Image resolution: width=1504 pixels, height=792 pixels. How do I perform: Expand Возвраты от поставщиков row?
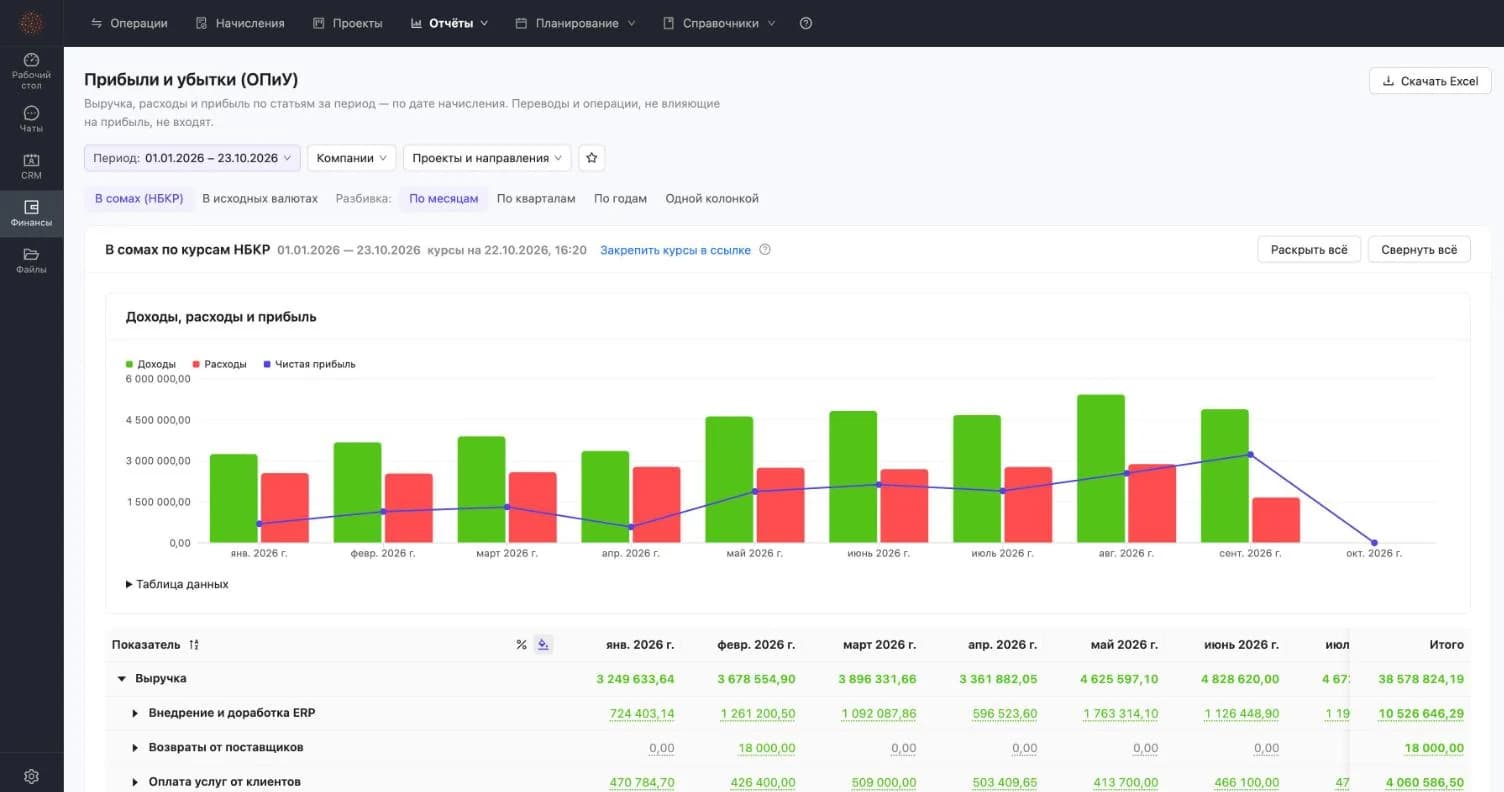click(135, 748)
